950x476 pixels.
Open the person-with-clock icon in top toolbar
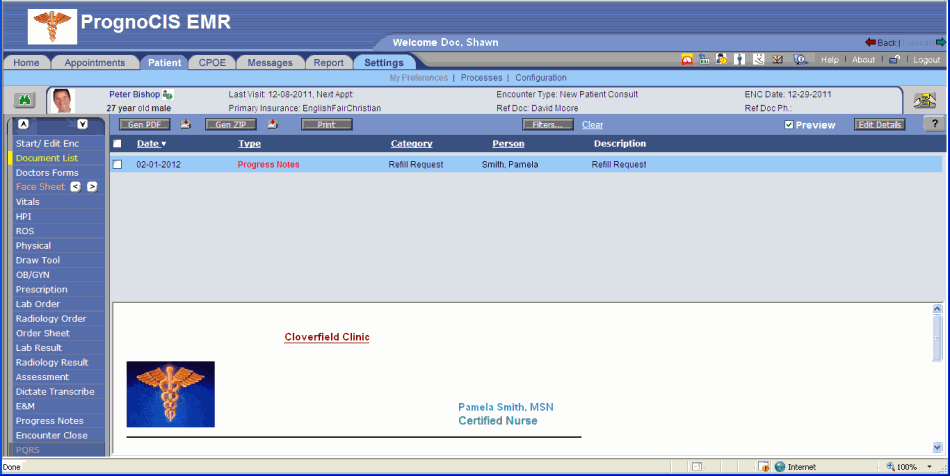pos(722,59)
